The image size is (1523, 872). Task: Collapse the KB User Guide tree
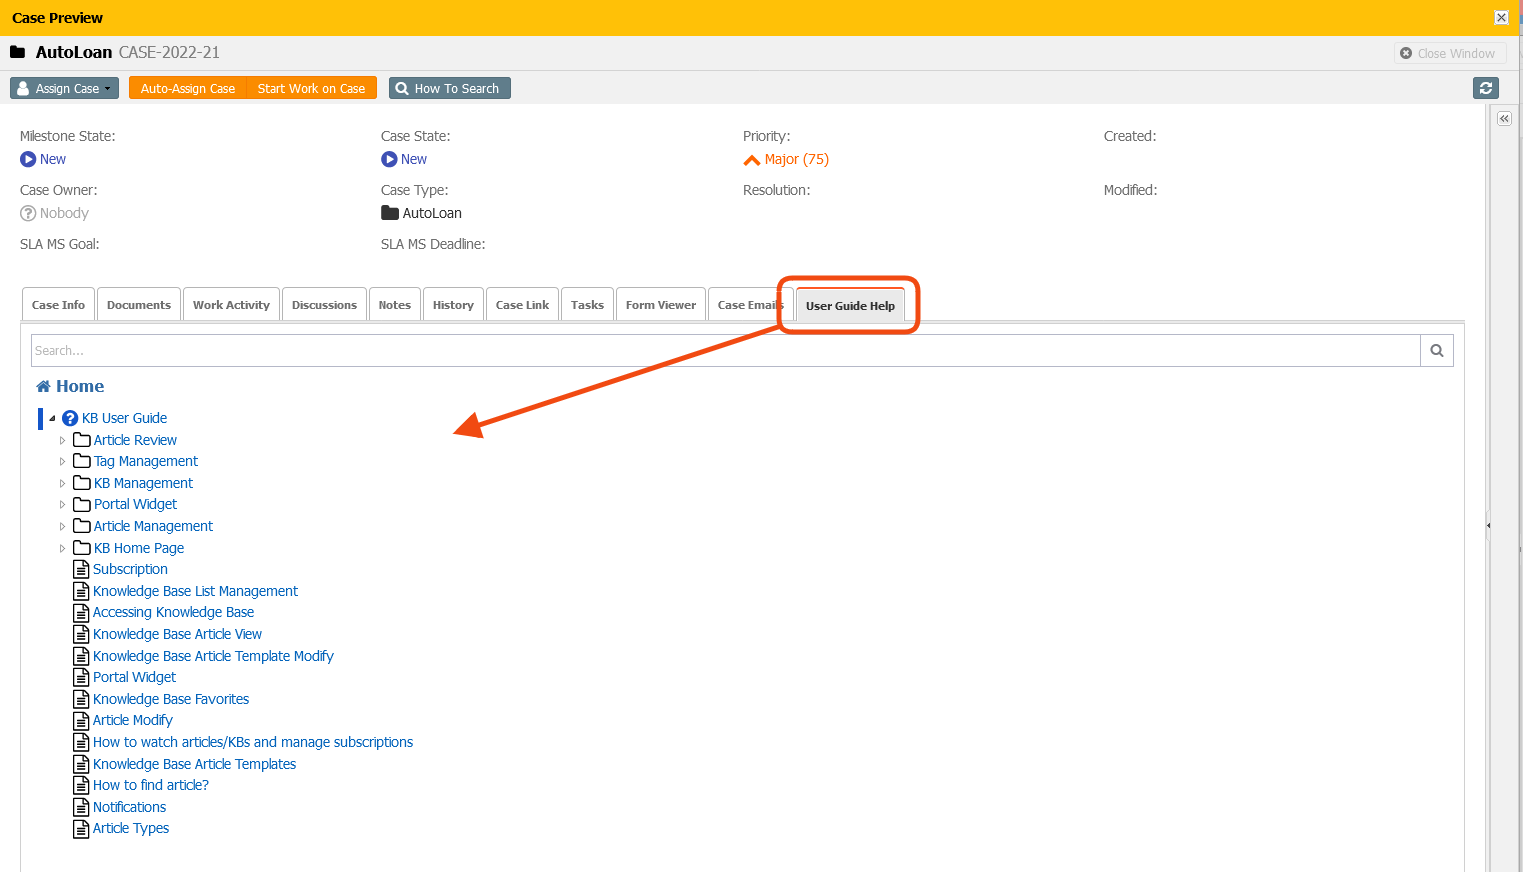(x=53, y=418)
